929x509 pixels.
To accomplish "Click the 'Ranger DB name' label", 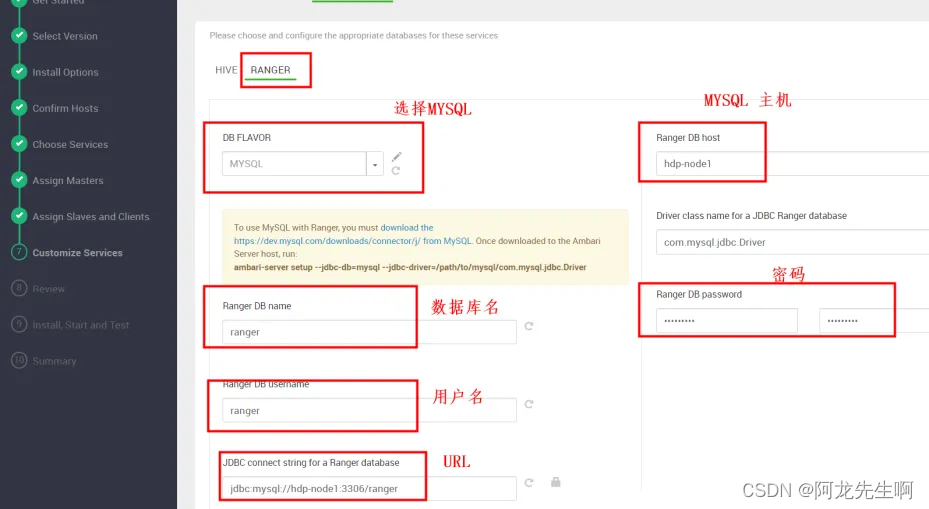I will point(257,306).
